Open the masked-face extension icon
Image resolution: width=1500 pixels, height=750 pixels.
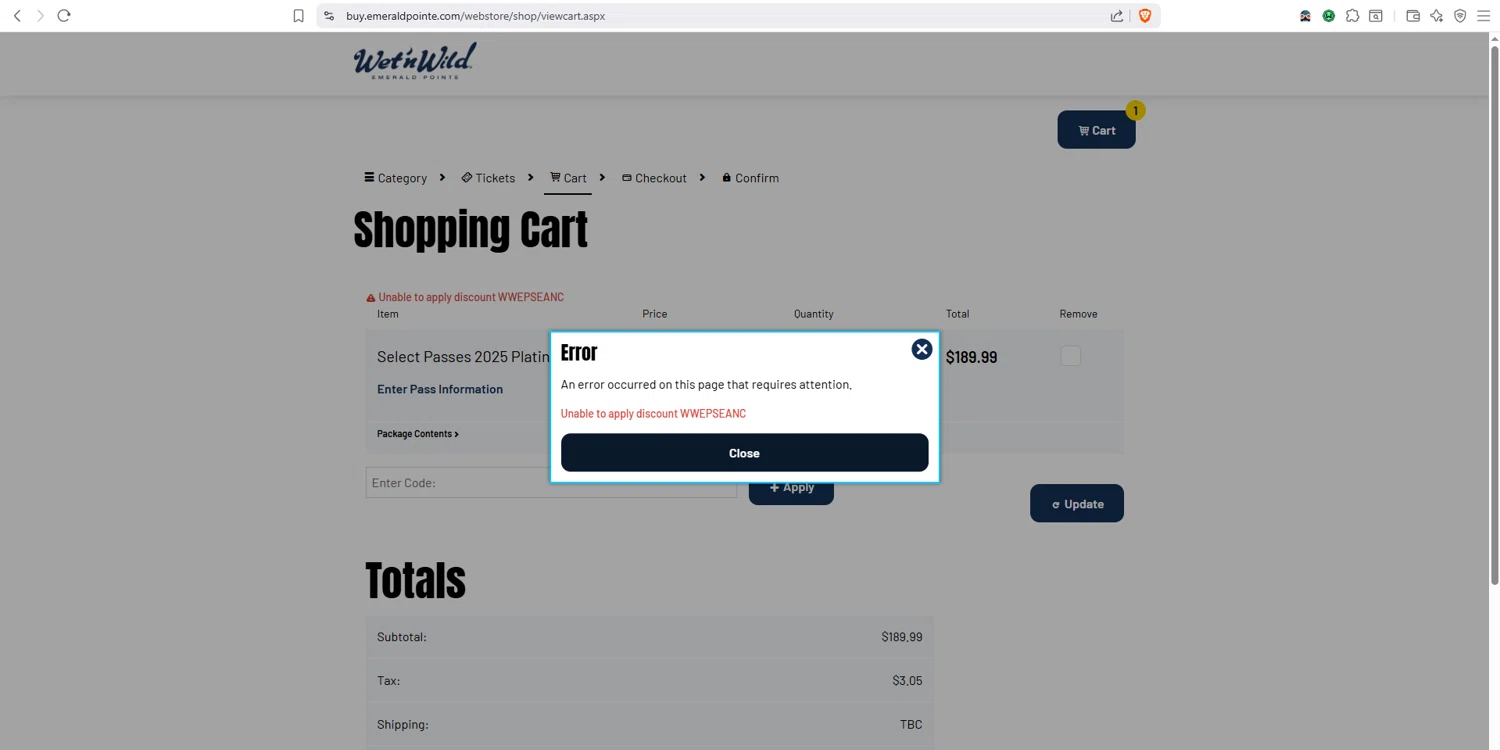pos(1305,16)
